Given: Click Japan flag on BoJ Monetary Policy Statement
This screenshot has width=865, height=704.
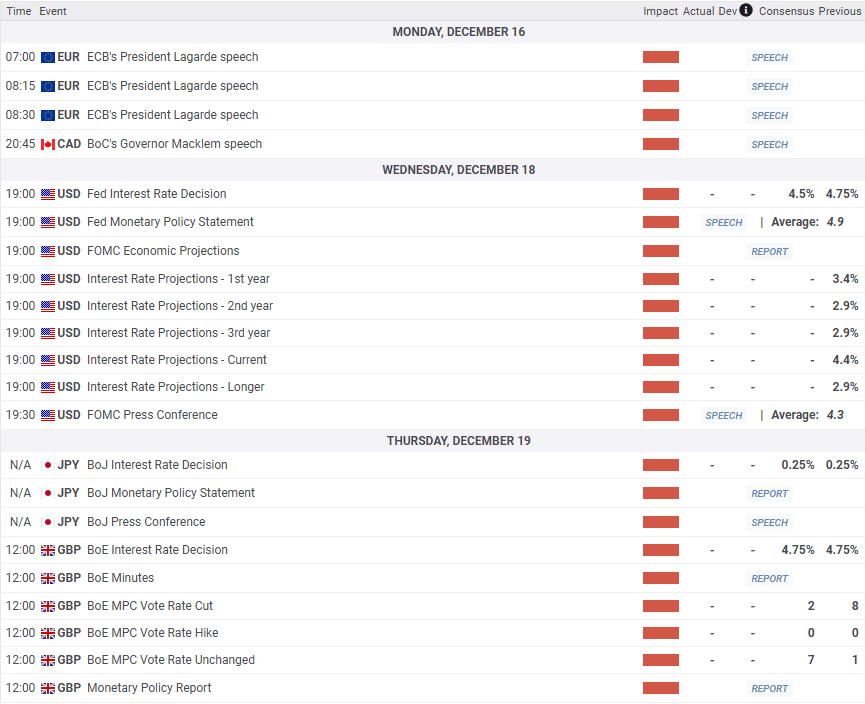Looking at the screenshot, I should tap(48, 493).
